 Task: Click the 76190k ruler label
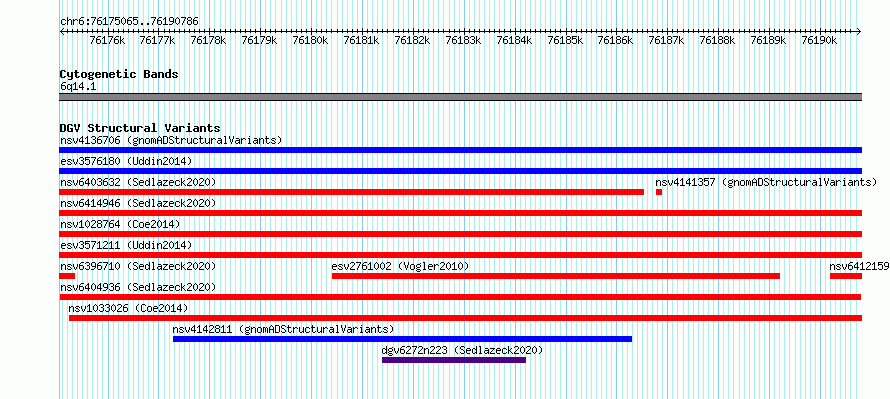tap(820, 40)
